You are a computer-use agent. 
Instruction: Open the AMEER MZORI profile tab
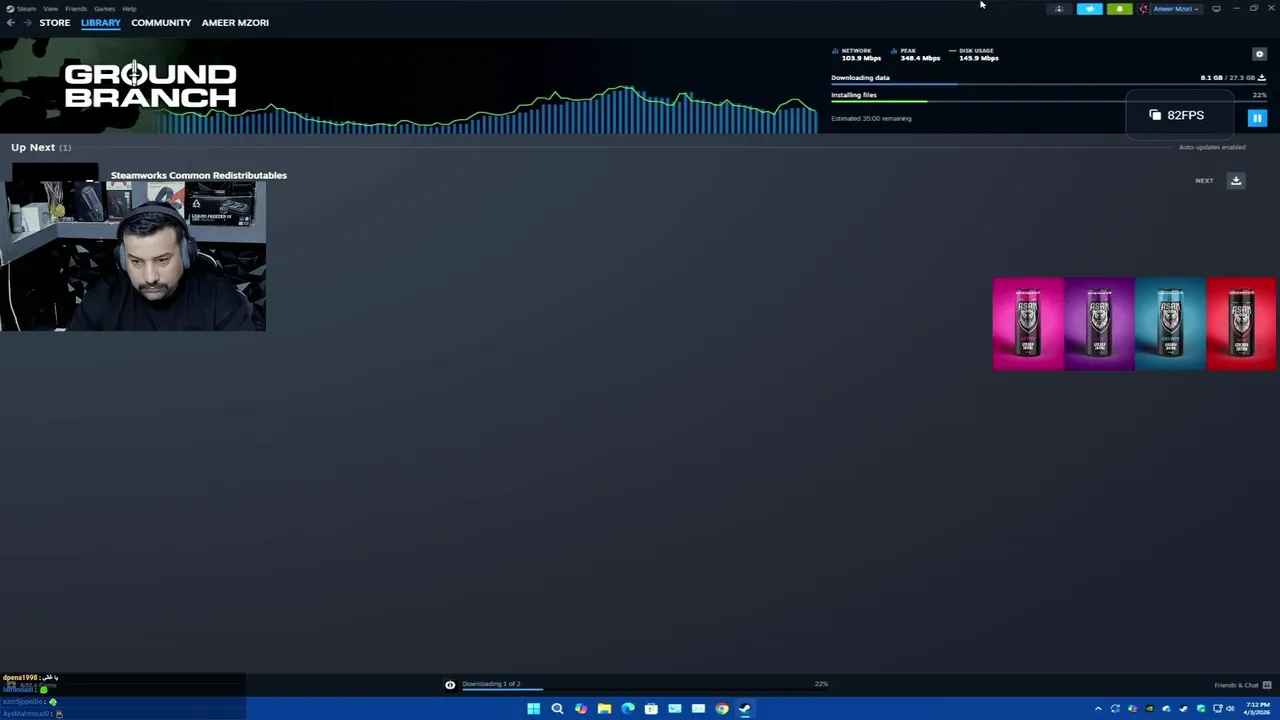[235, 22]
